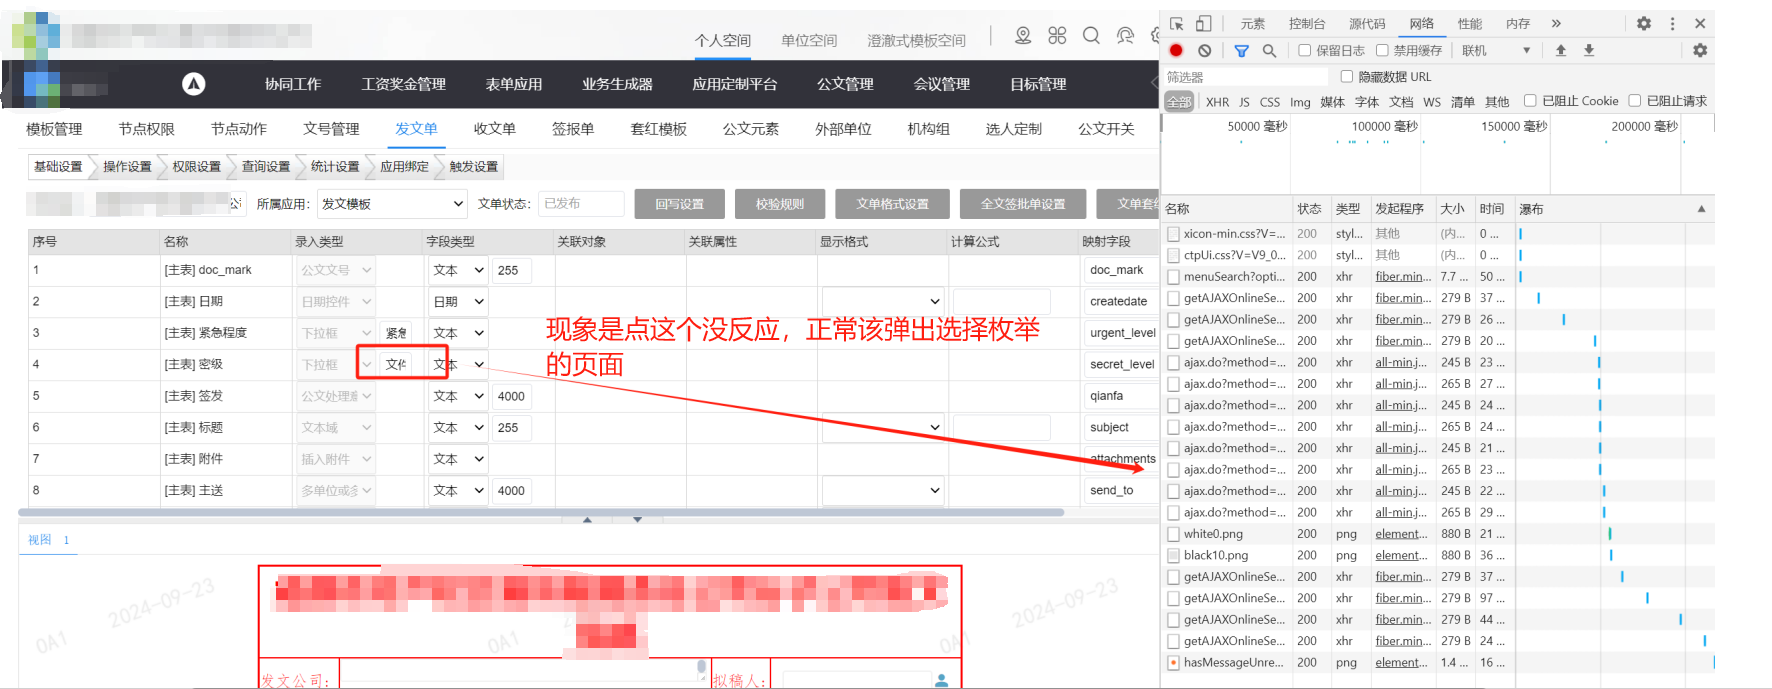Screen dimensions: 1772x689
Task: Click the import HAR upload arrow icon
Action: tap(1560, 50)
